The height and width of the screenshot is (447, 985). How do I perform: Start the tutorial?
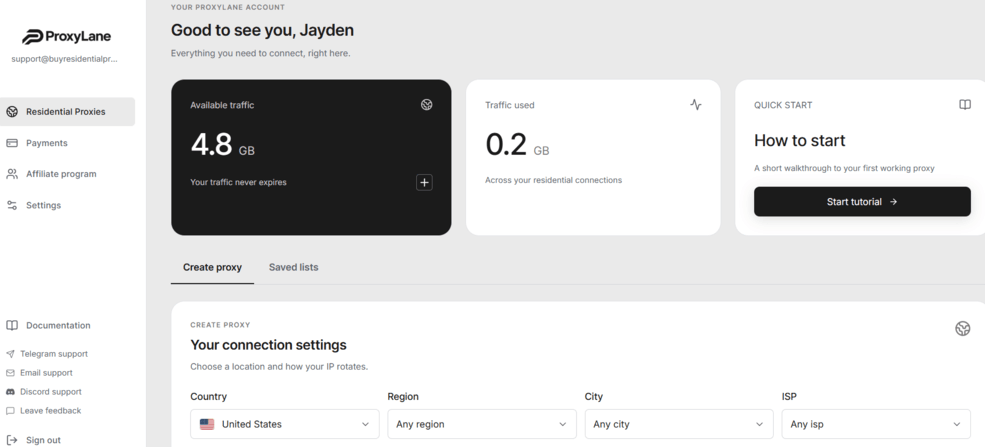[863, 202]
